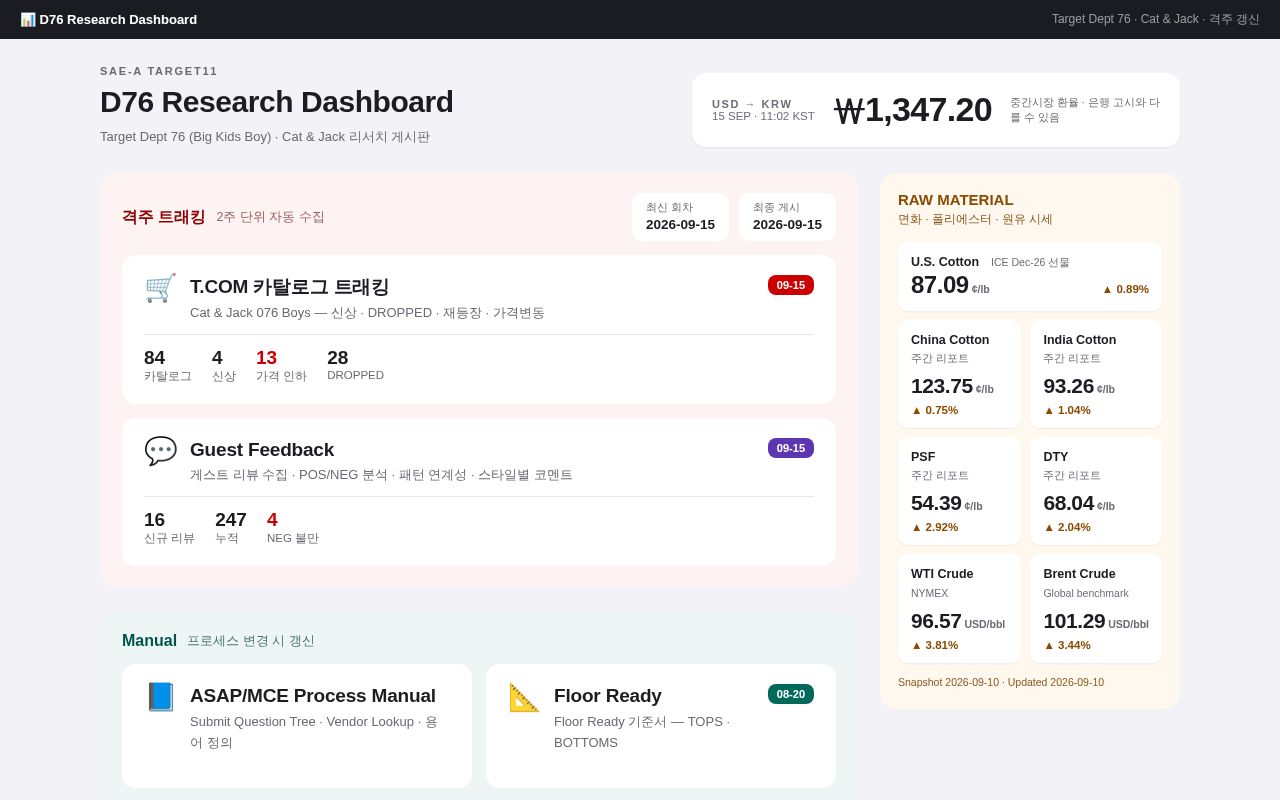This screenshot has width=1280, height=800.
Task: Click the 면화 · 폴리에스터 · 원유 시세 subtitle
Action: click(975, 219)
